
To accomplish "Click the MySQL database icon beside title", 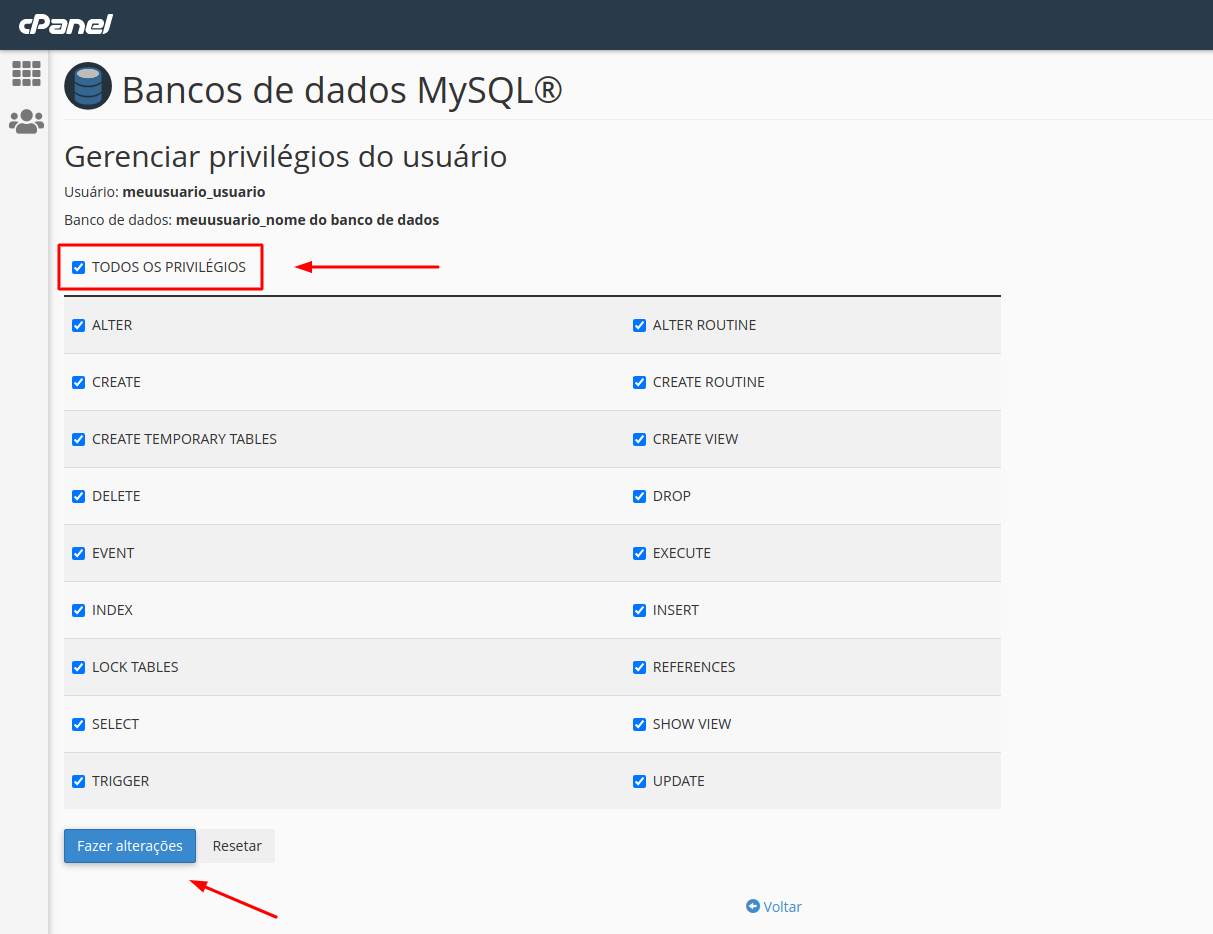I will (x=88, y=86).
